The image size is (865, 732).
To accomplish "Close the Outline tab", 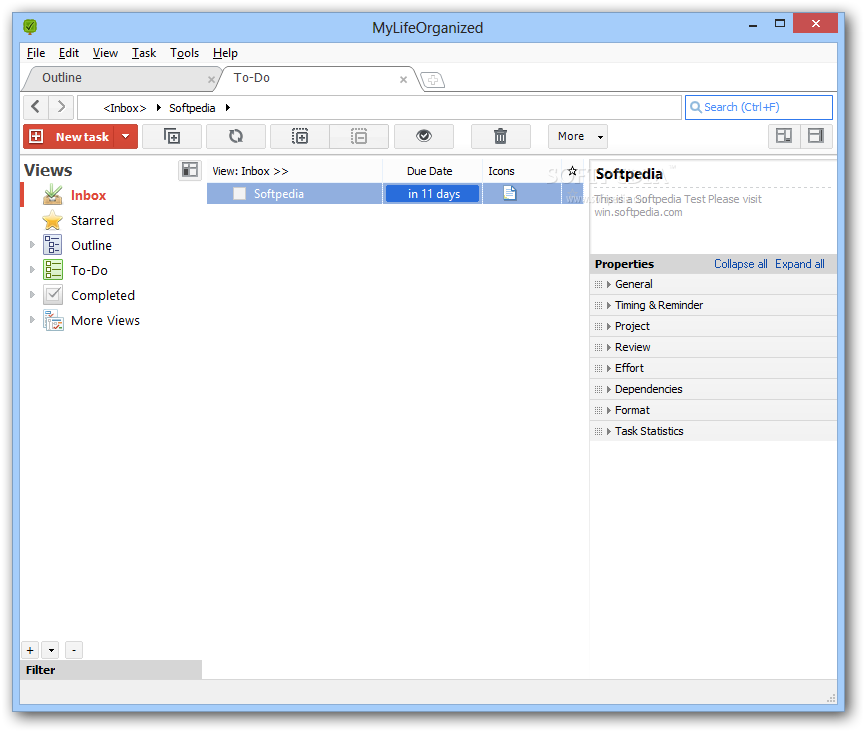I will pyautogui.click(x=211, y=79).
